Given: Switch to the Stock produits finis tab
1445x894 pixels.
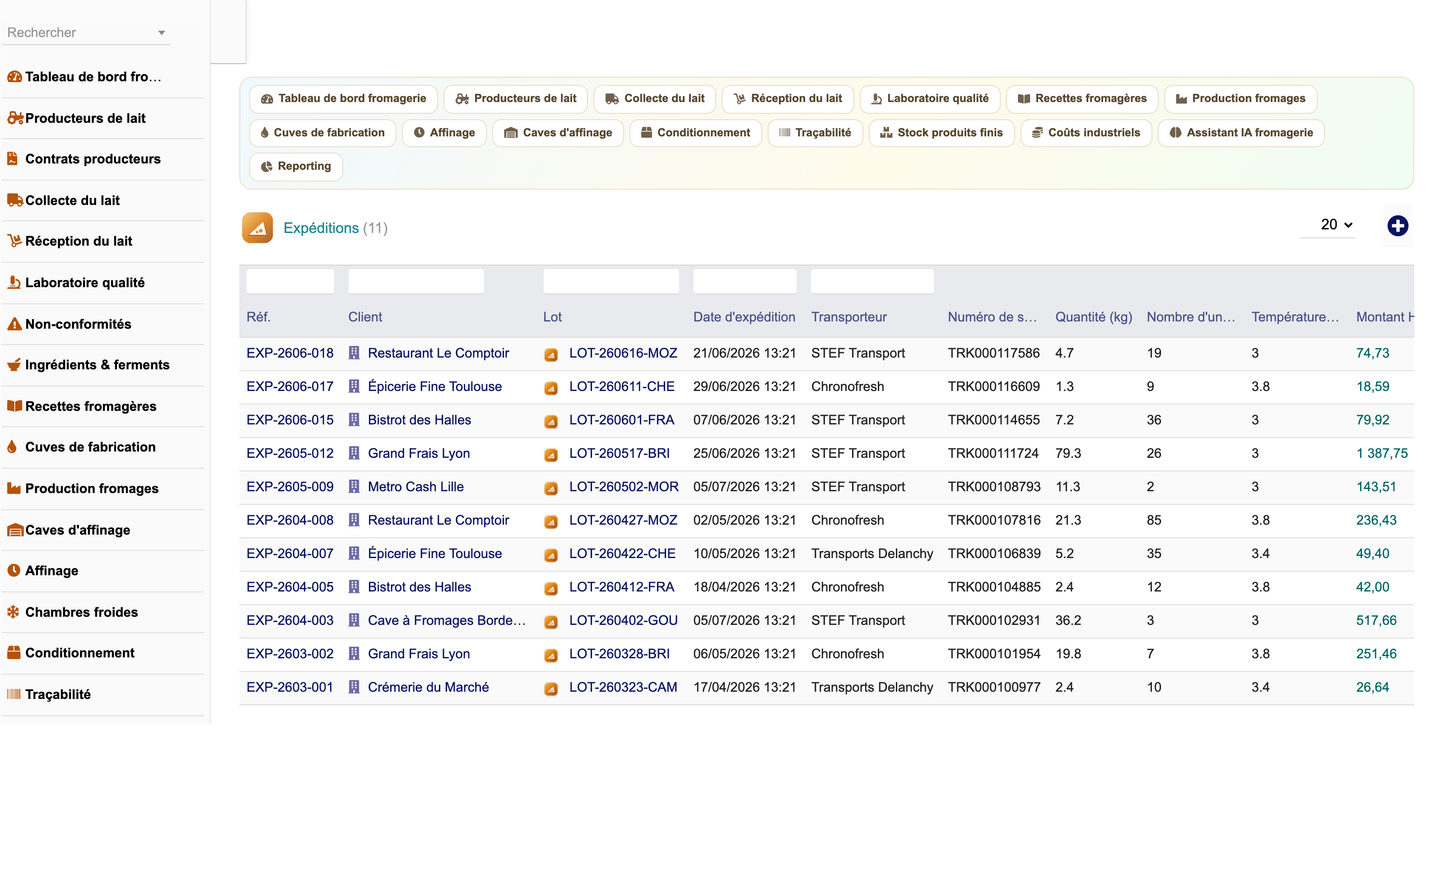Looking at the screenshot, I should tap(942, 133).
